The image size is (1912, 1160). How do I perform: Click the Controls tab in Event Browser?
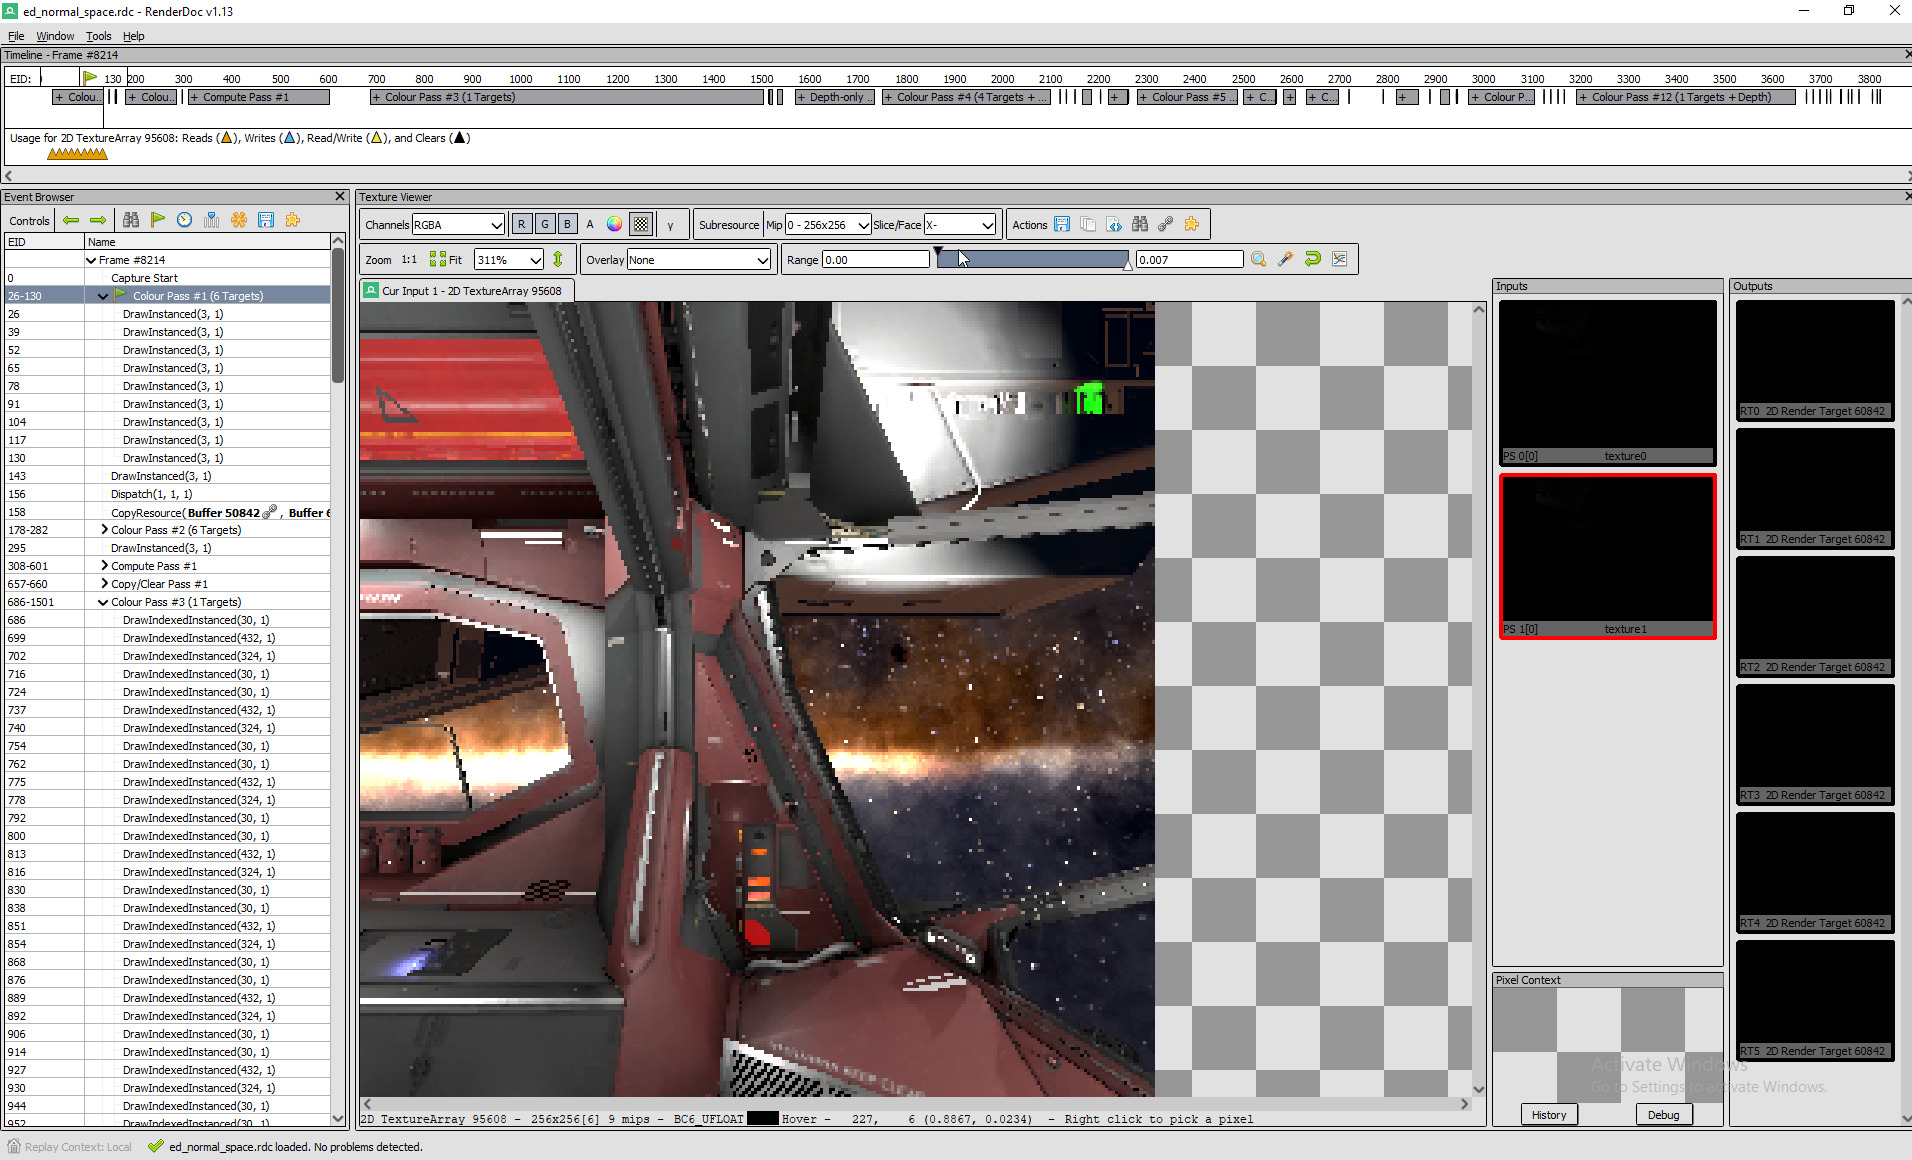(x=29, y=221)
